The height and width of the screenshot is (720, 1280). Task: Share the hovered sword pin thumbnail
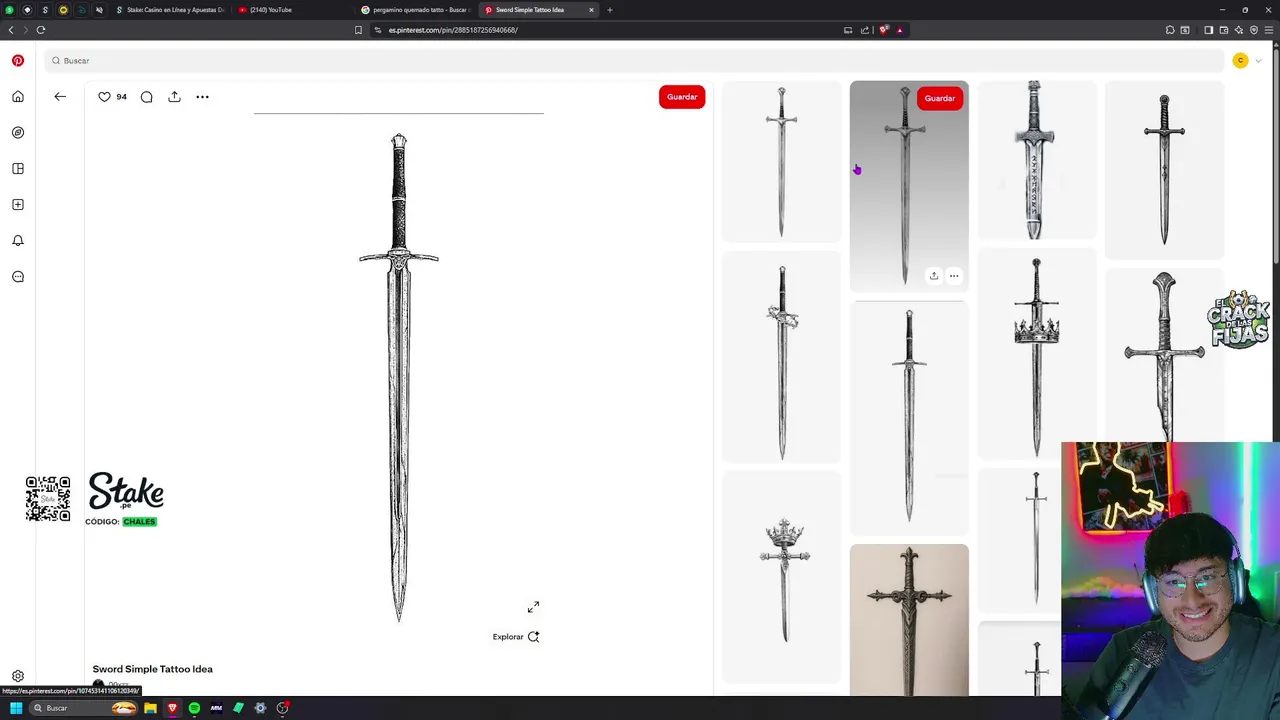coord(933,276)
